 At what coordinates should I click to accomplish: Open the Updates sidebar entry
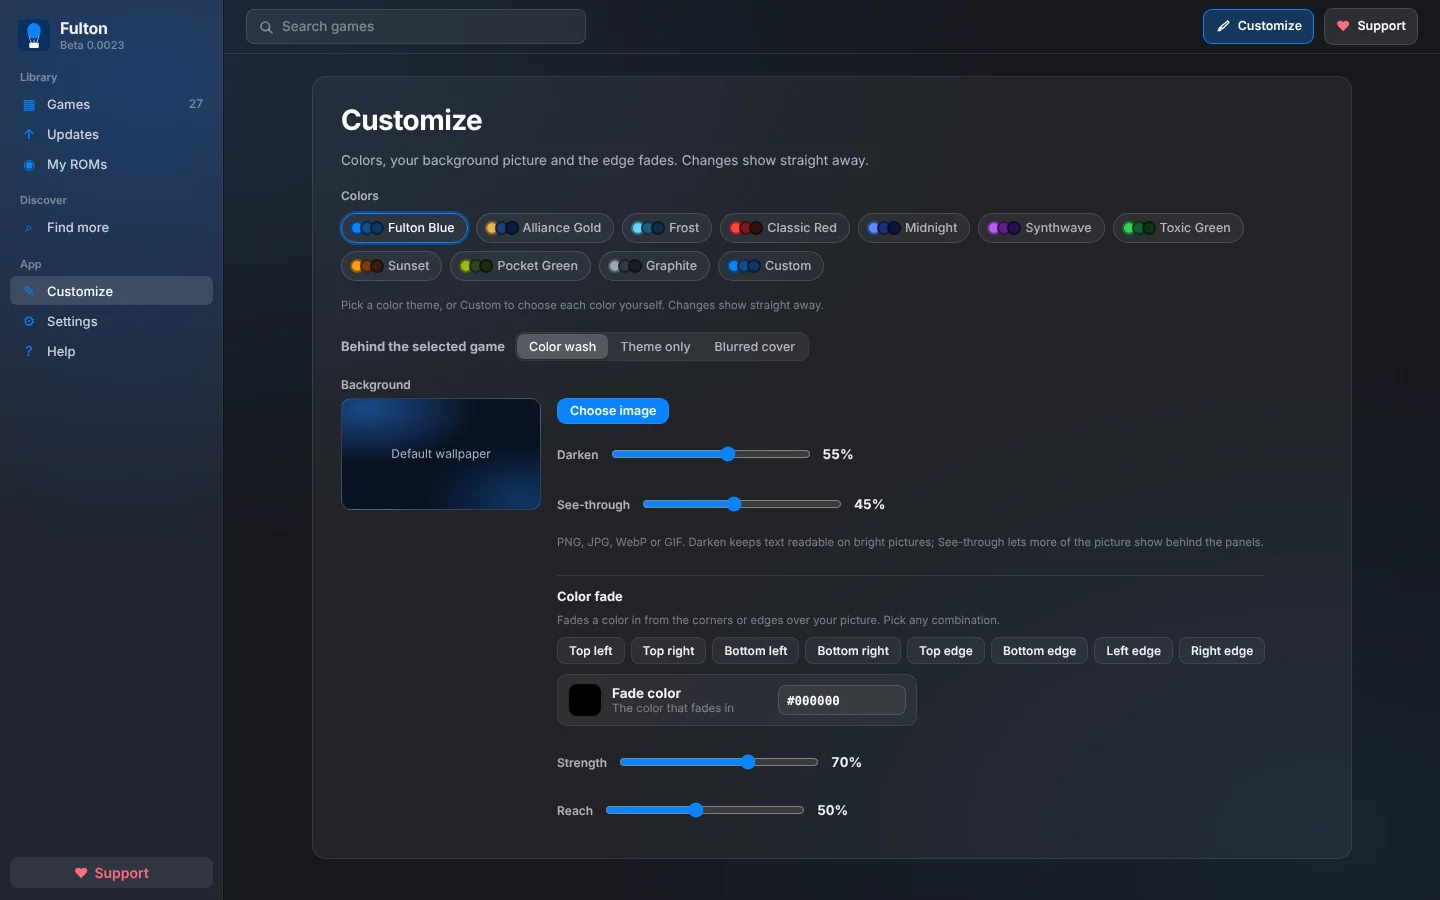click(111, 135)
